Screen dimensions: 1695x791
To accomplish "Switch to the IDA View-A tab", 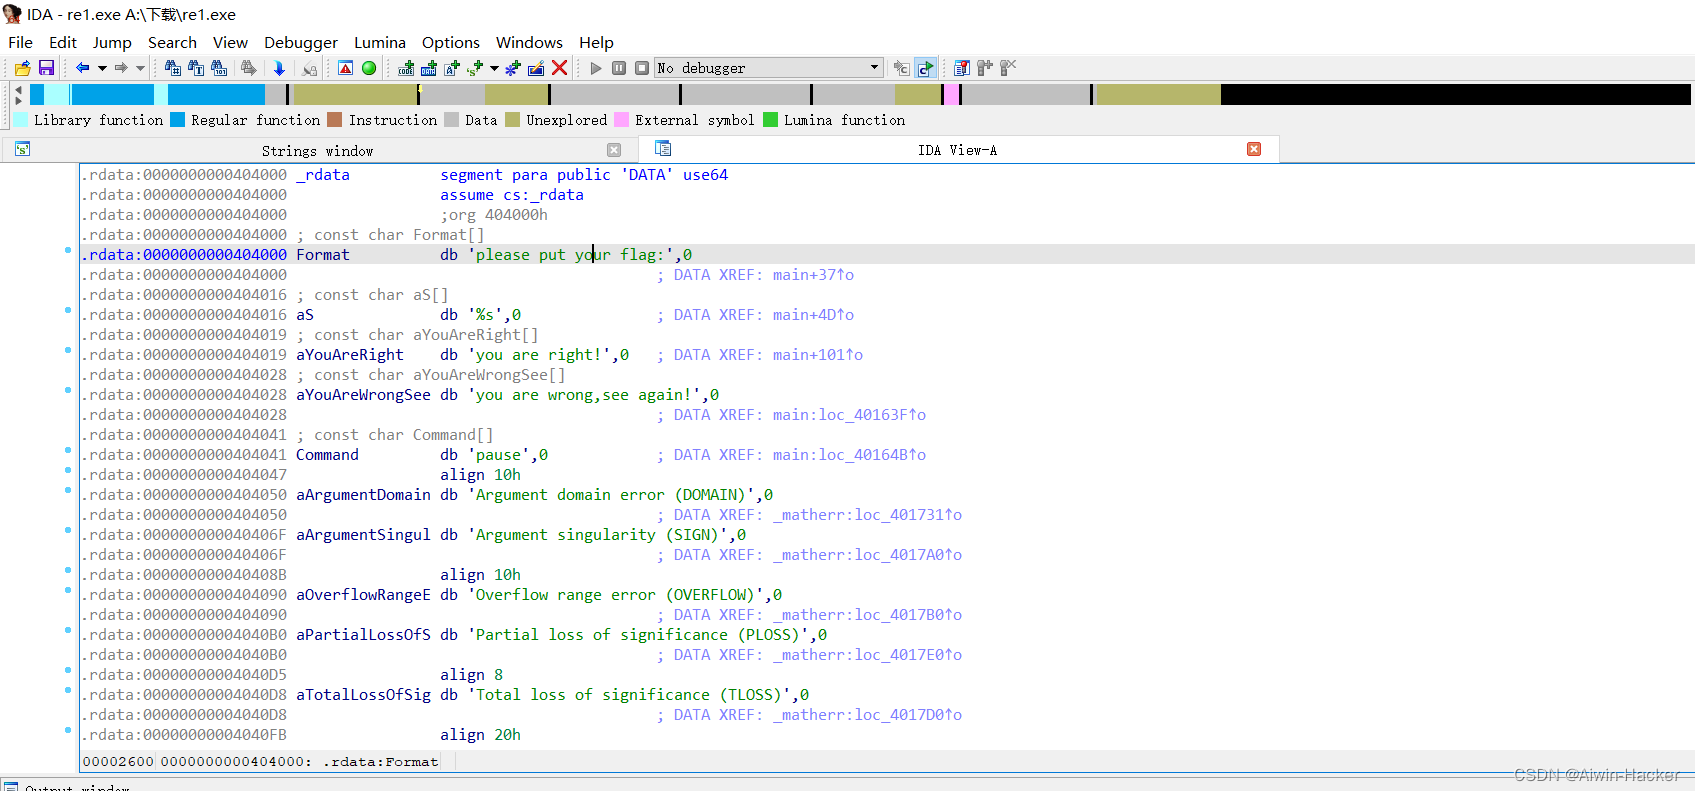I will click(x=957, y=150).
